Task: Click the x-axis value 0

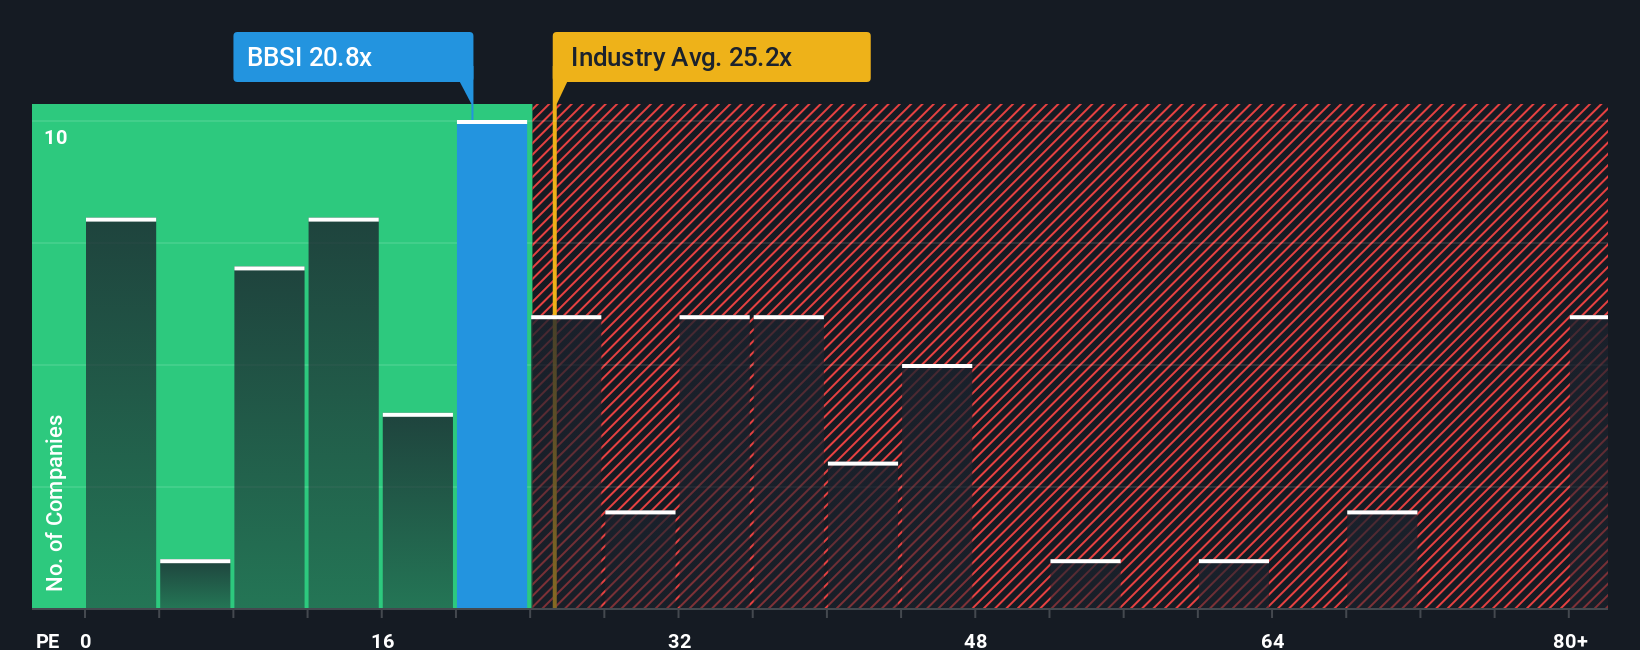Action: [x=86, y=640]
